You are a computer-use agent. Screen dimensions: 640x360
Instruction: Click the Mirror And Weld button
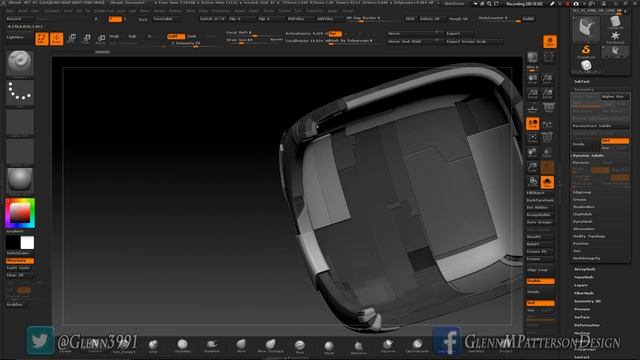(414, 41)
